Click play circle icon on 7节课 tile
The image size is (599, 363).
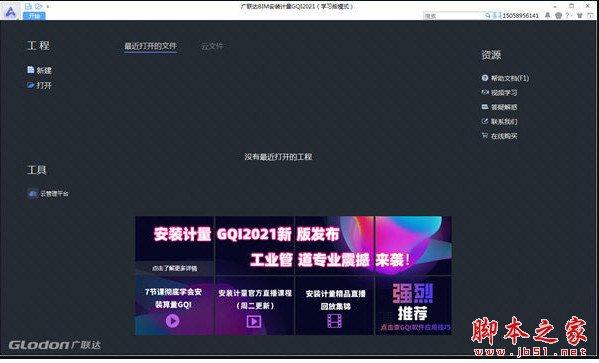point(173,321)
